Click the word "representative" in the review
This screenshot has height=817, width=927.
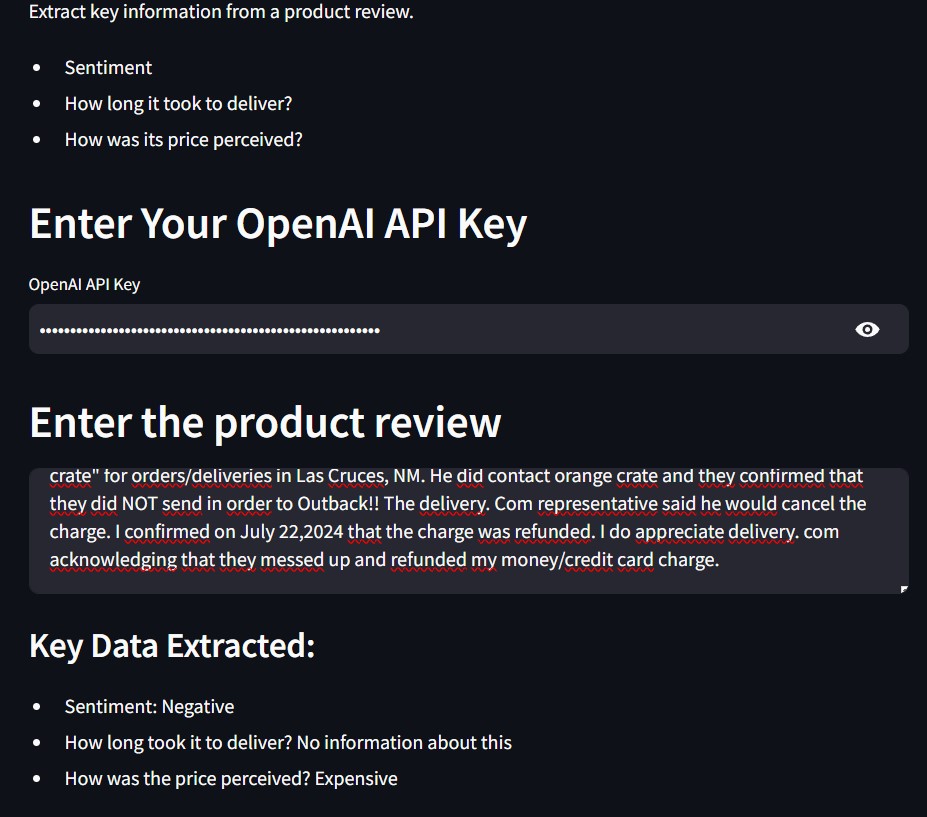click(594, 504)
